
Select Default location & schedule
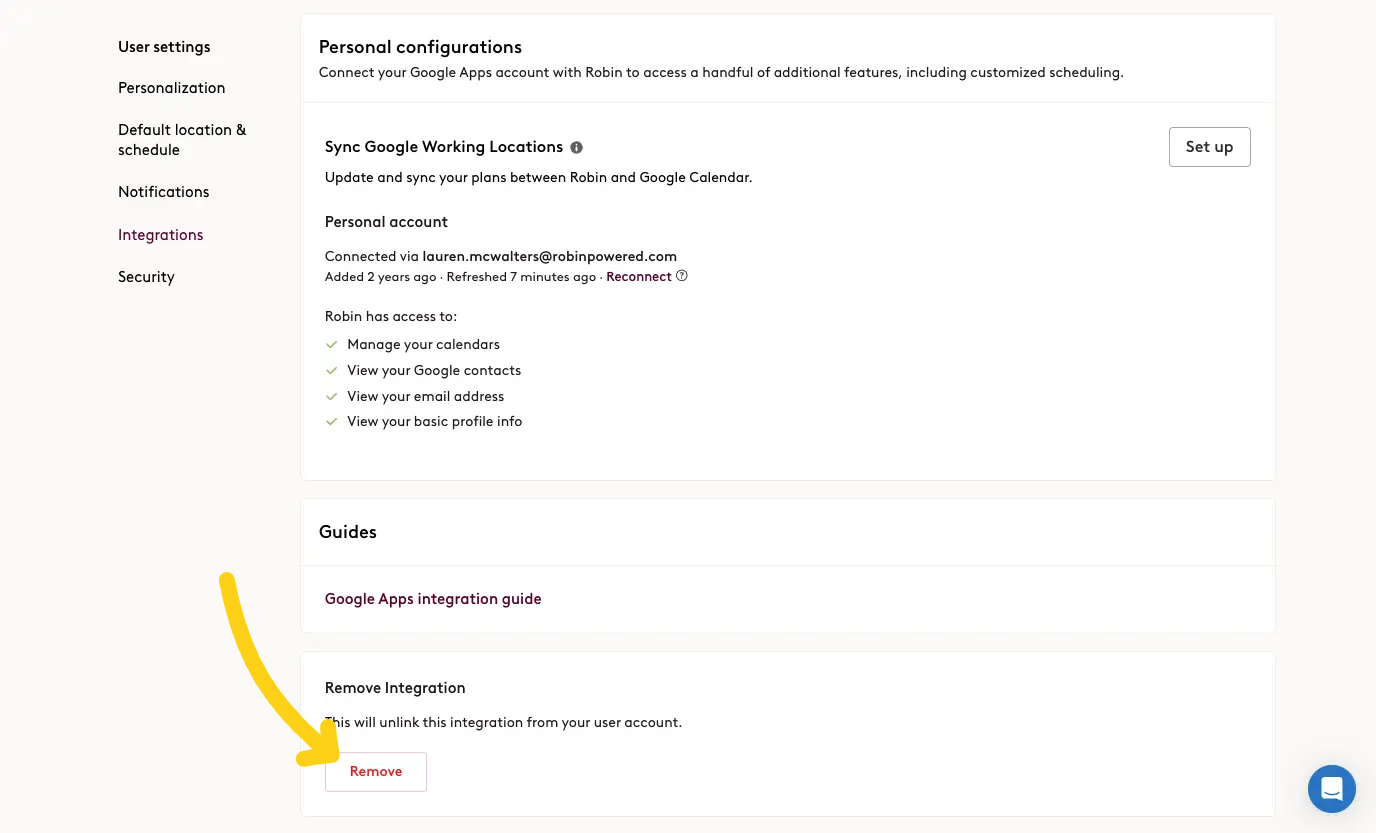pos(182,140)
